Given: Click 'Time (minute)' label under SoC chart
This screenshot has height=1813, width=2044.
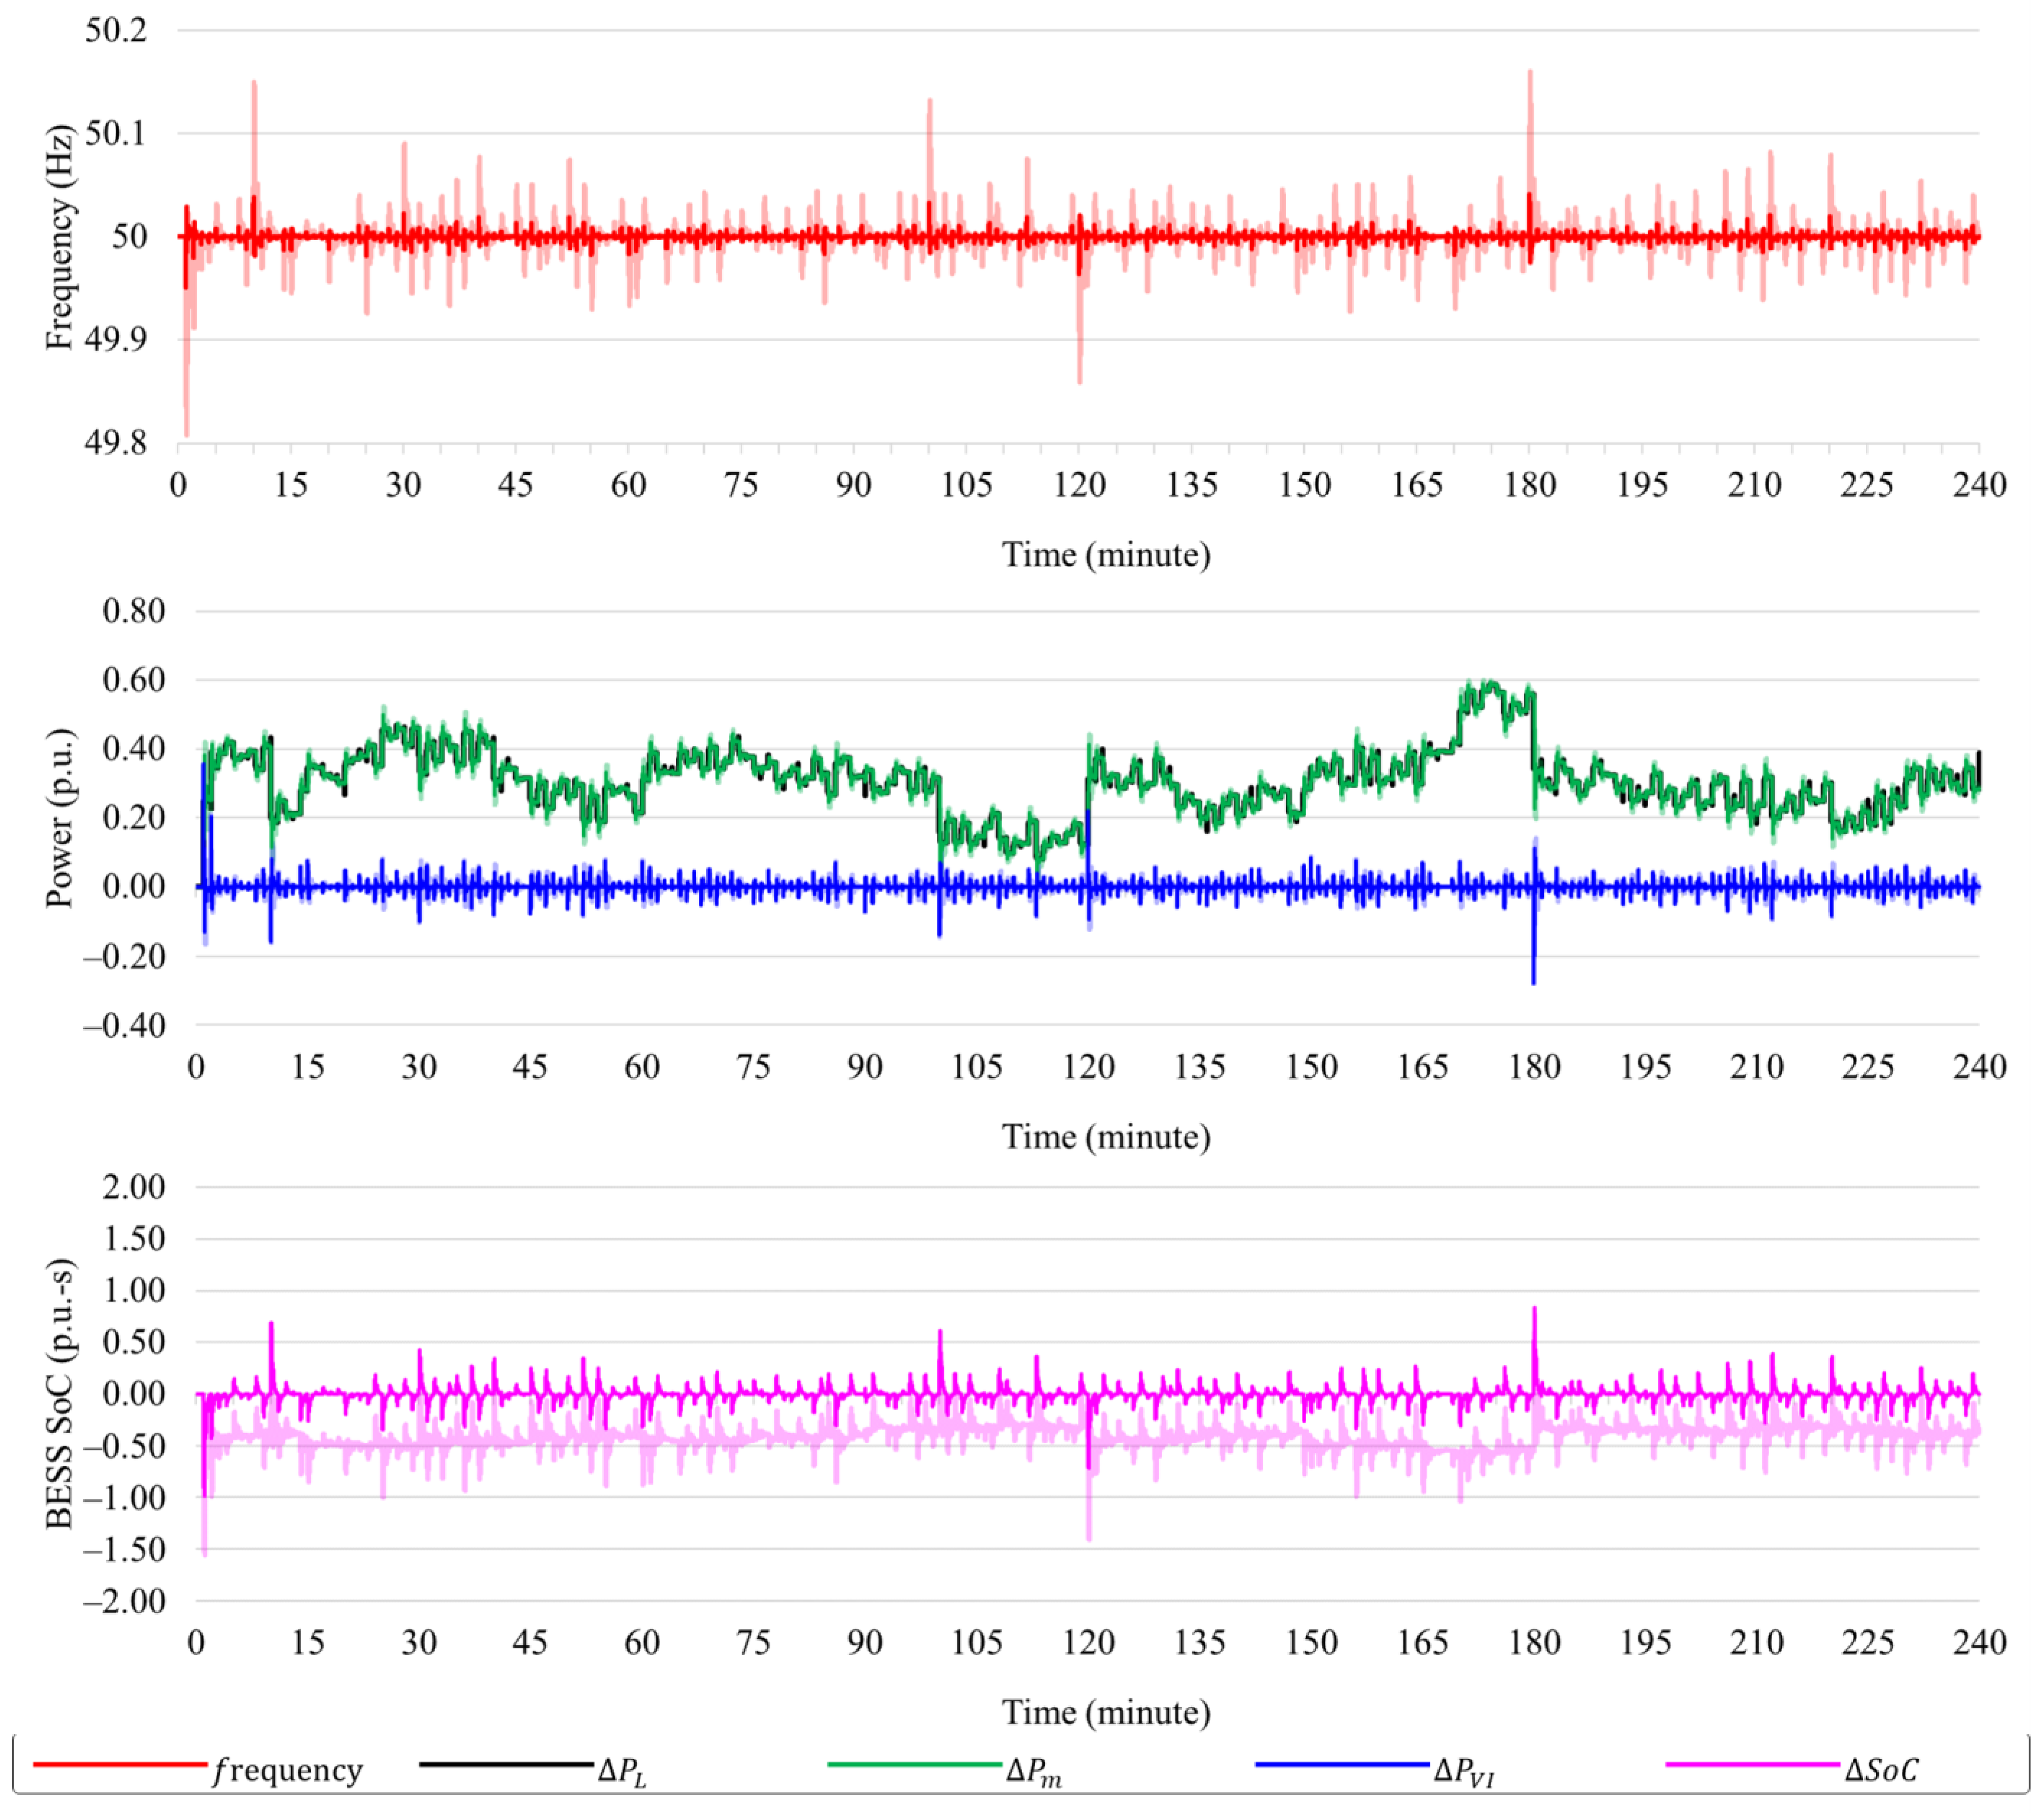Looking at the screenshot, I should [x=1106, y=1712].
